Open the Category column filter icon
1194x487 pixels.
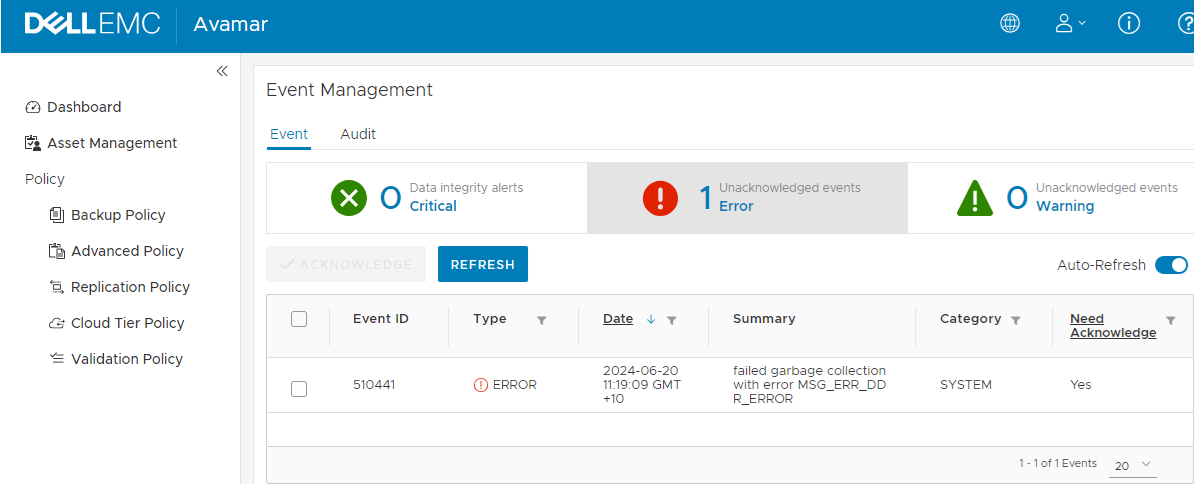pyautogui.click(x=1016, y=320)
